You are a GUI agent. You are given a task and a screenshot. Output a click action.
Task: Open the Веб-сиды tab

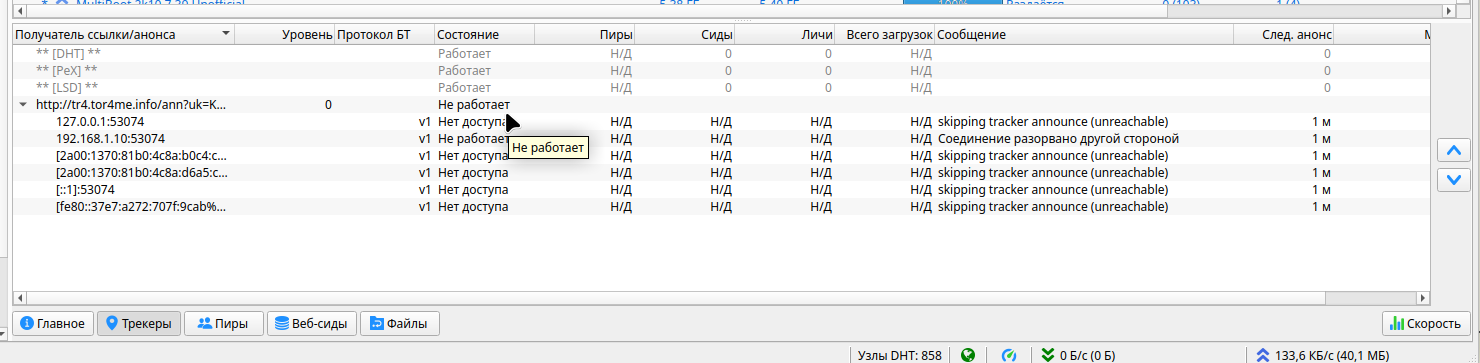pos(311,323)
